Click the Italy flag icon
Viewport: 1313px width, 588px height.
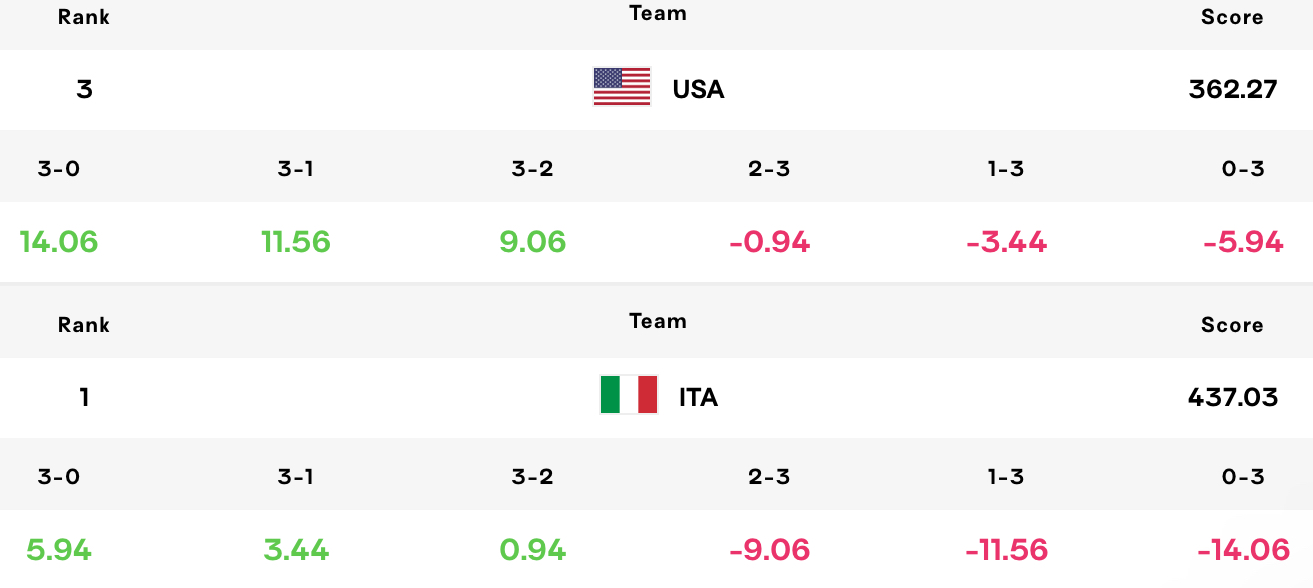click(629, 395)
